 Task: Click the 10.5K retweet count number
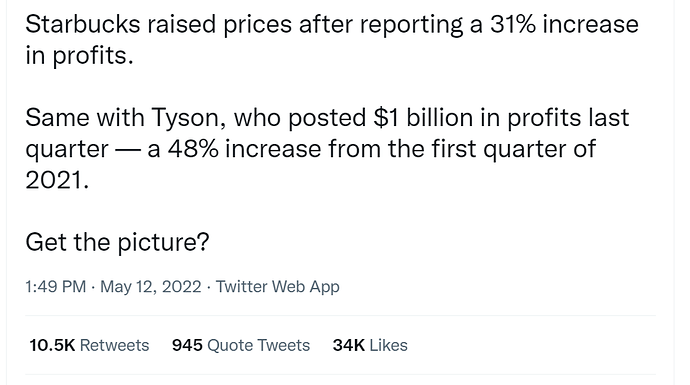click(x=52, y=345)
